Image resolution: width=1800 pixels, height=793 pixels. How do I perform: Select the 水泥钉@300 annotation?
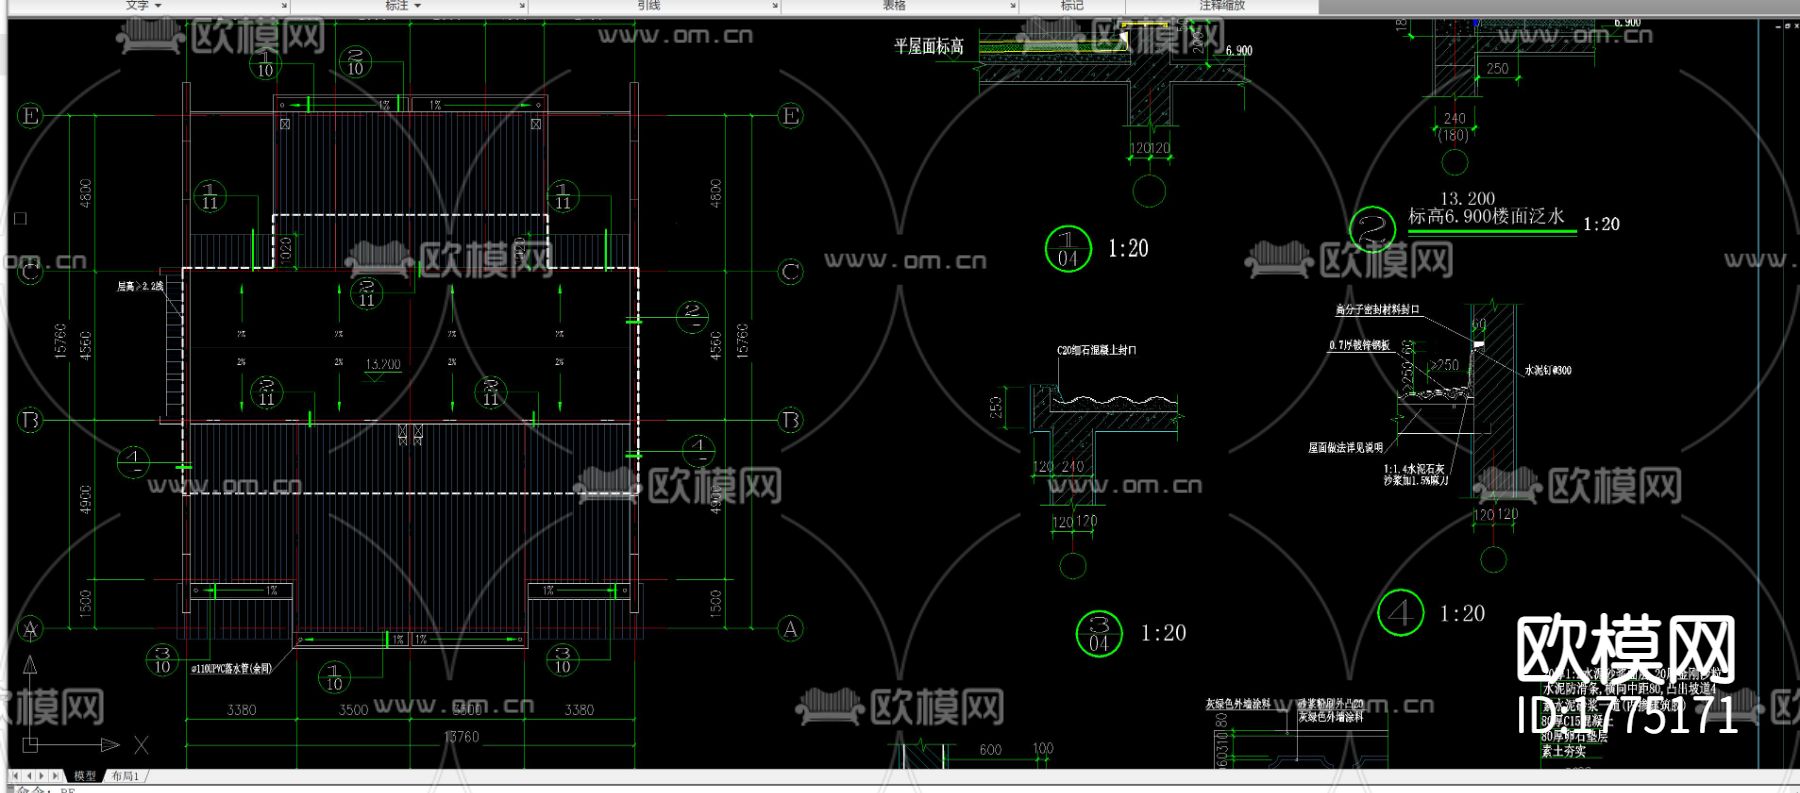pyautogui.click(x=1547, y=370)
